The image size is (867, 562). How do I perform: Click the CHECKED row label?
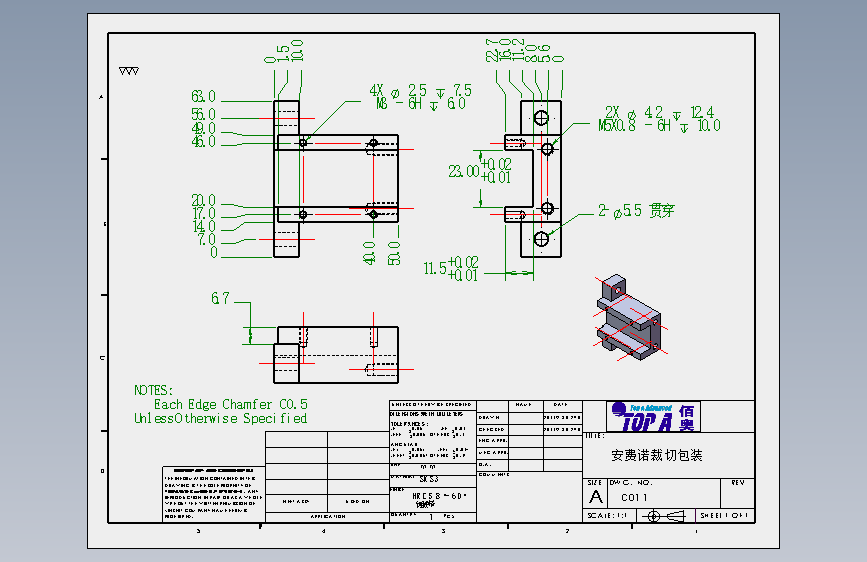[x=492, y=429]
